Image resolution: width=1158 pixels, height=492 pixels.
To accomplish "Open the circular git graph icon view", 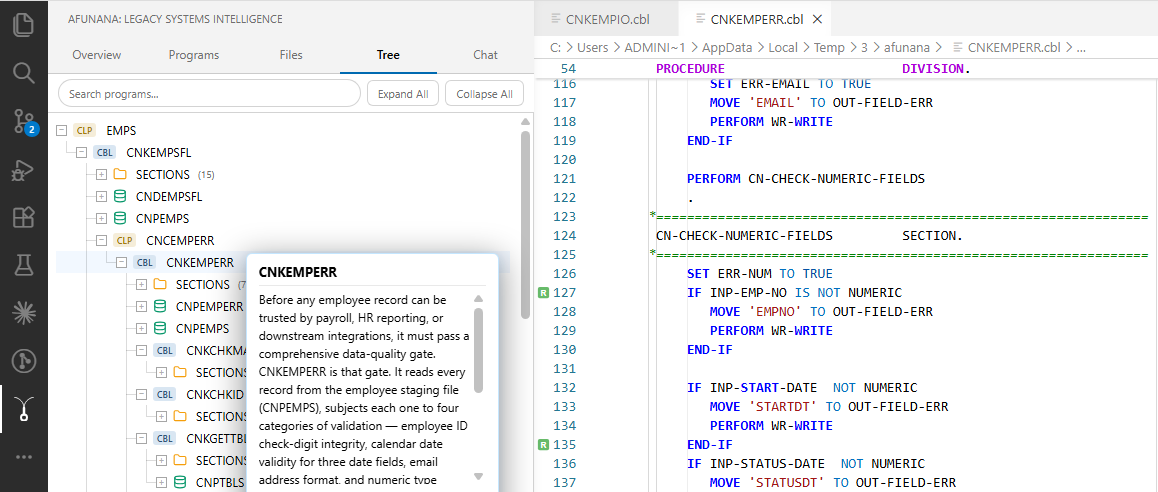I will 24,361.
